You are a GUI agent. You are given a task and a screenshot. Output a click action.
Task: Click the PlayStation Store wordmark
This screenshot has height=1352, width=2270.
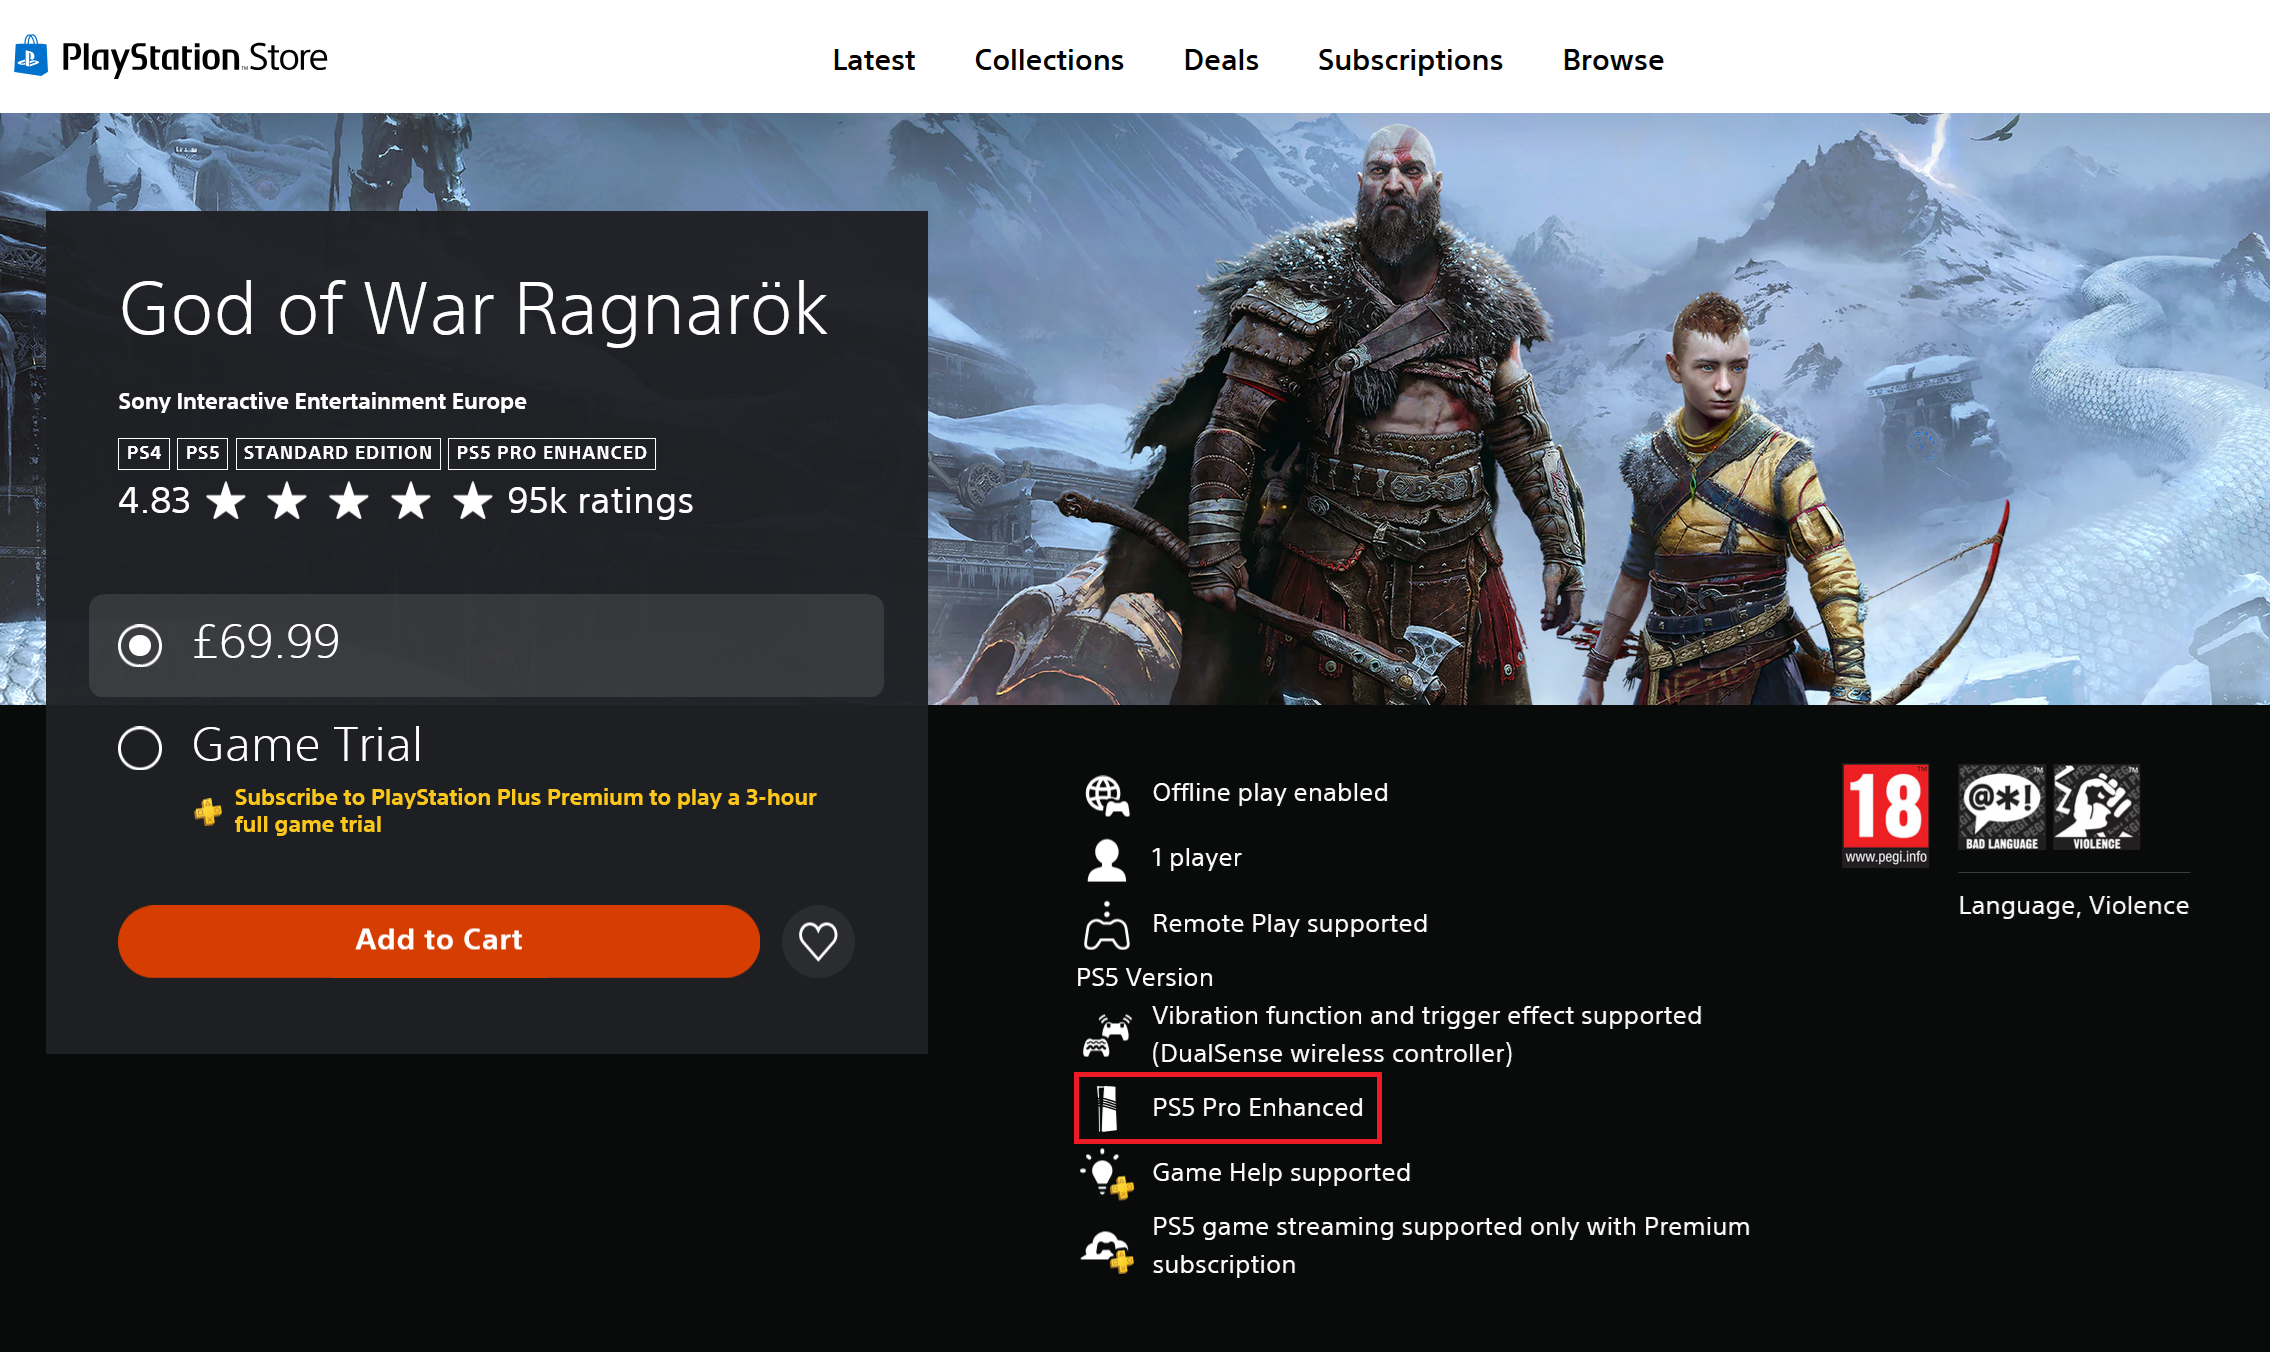194,58
